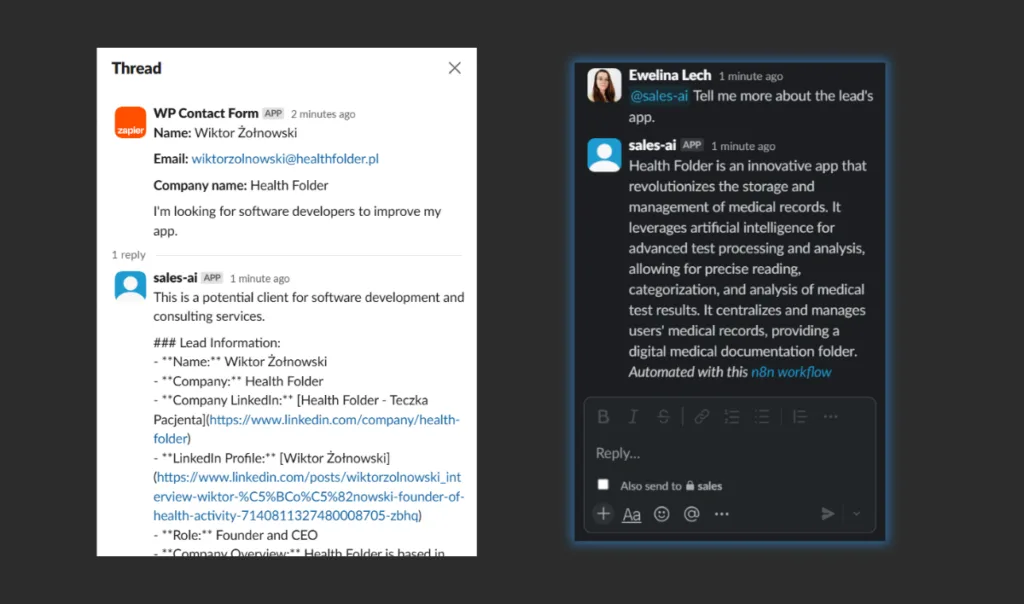The width and height of the screenshot is (1024, 604).
Task: Insert a link with the composer link icon
Action: [701, 417]
